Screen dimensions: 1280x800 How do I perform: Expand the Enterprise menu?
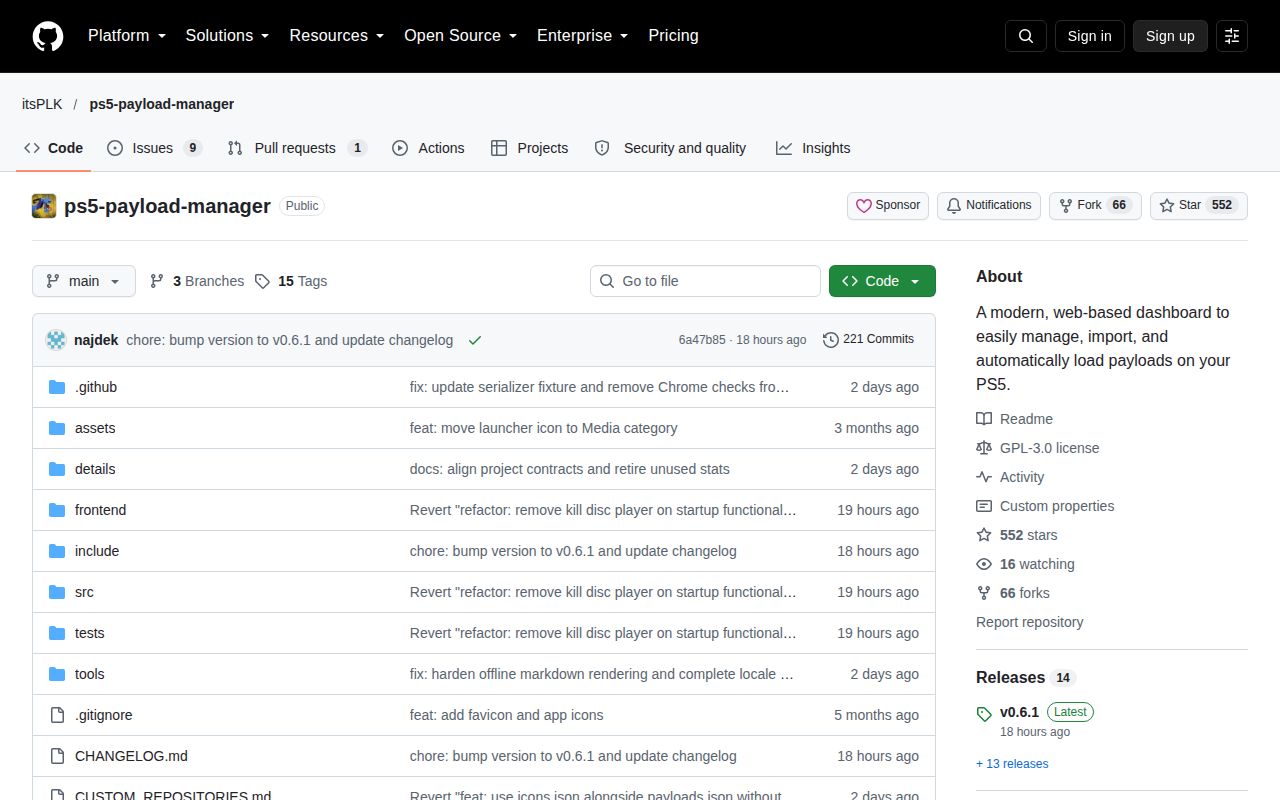click(x=582, y=35)
